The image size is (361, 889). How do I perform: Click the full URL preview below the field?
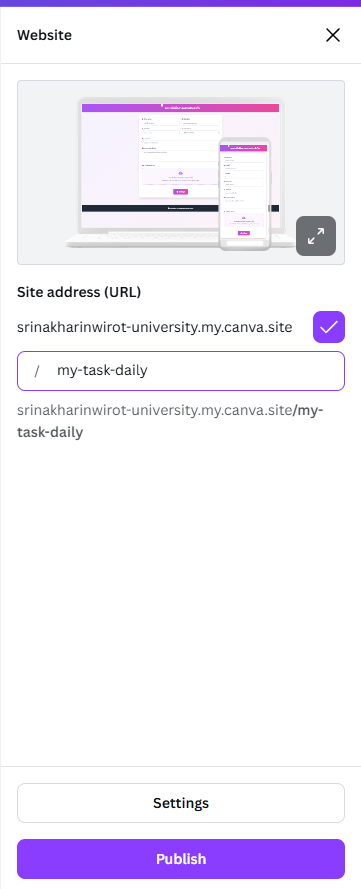(x=170, y=421)
